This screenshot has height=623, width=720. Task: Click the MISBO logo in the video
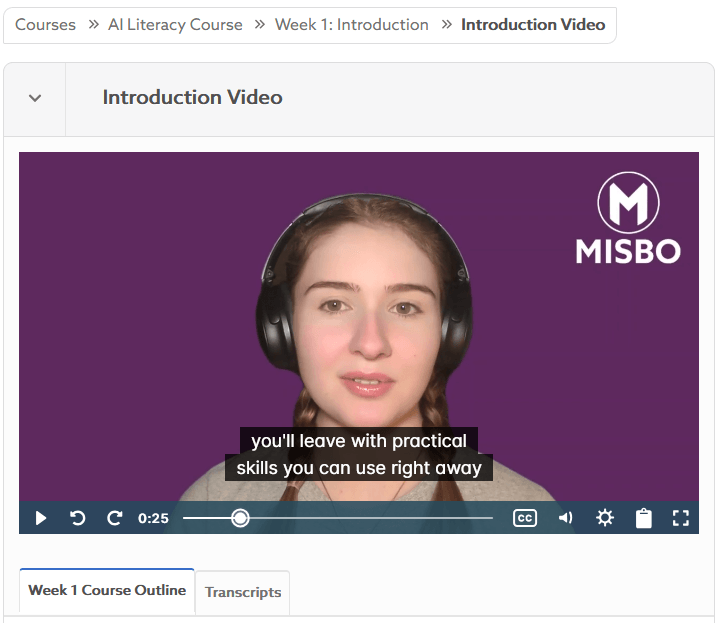click(628, 218)
